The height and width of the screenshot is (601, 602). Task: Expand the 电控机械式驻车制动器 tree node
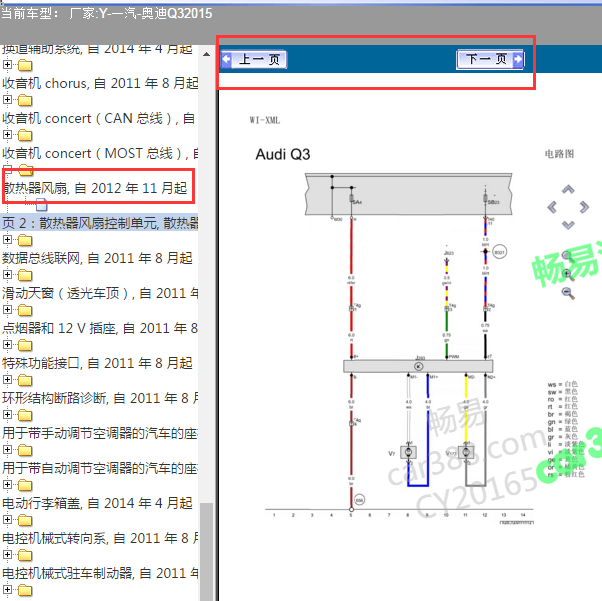click(x=7, y=555)
